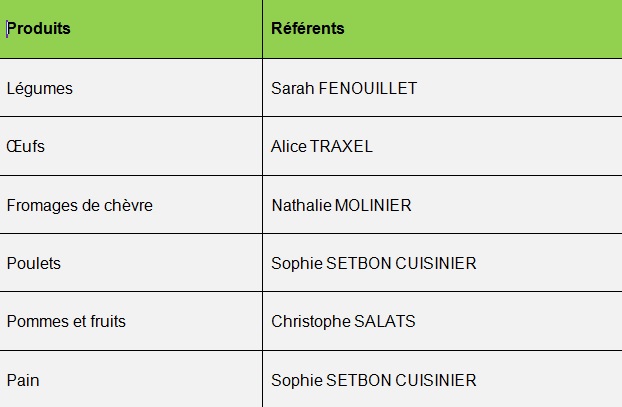Click the Produits header cell
Screen dimensions: 622x407
point(131,29)
